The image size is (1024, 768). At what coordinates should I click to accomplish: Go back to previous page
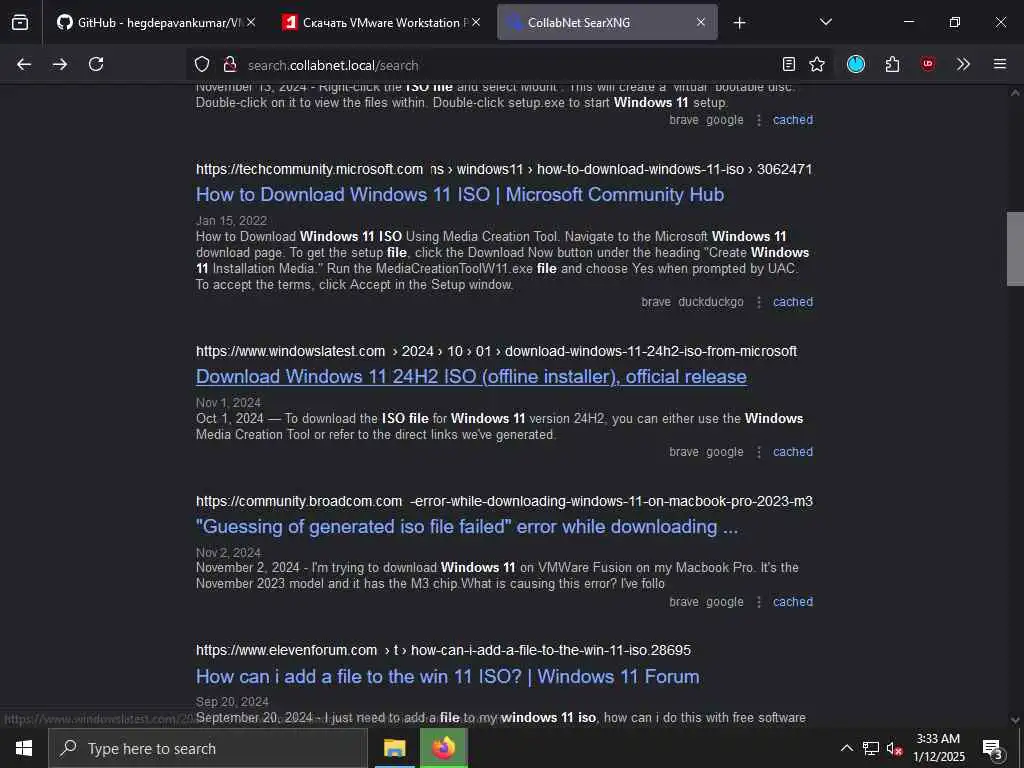click(x=24, y=64)
